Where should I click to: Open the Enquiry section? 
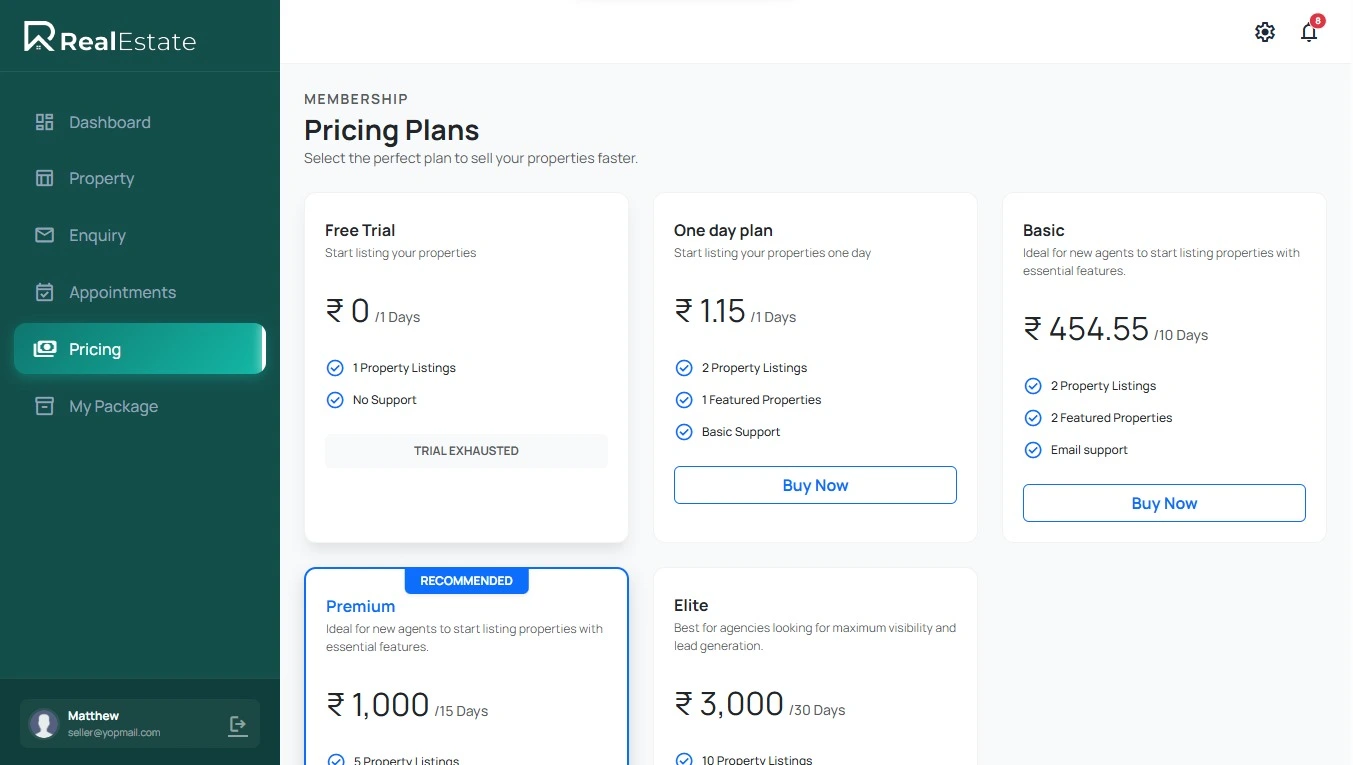(x=97, y=235)
